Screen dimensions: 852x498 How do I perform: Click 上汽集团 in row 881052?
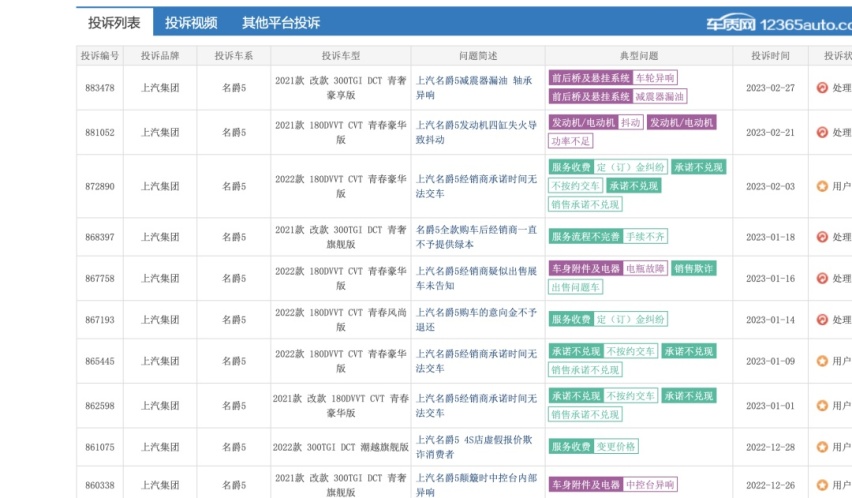(160, 133)
